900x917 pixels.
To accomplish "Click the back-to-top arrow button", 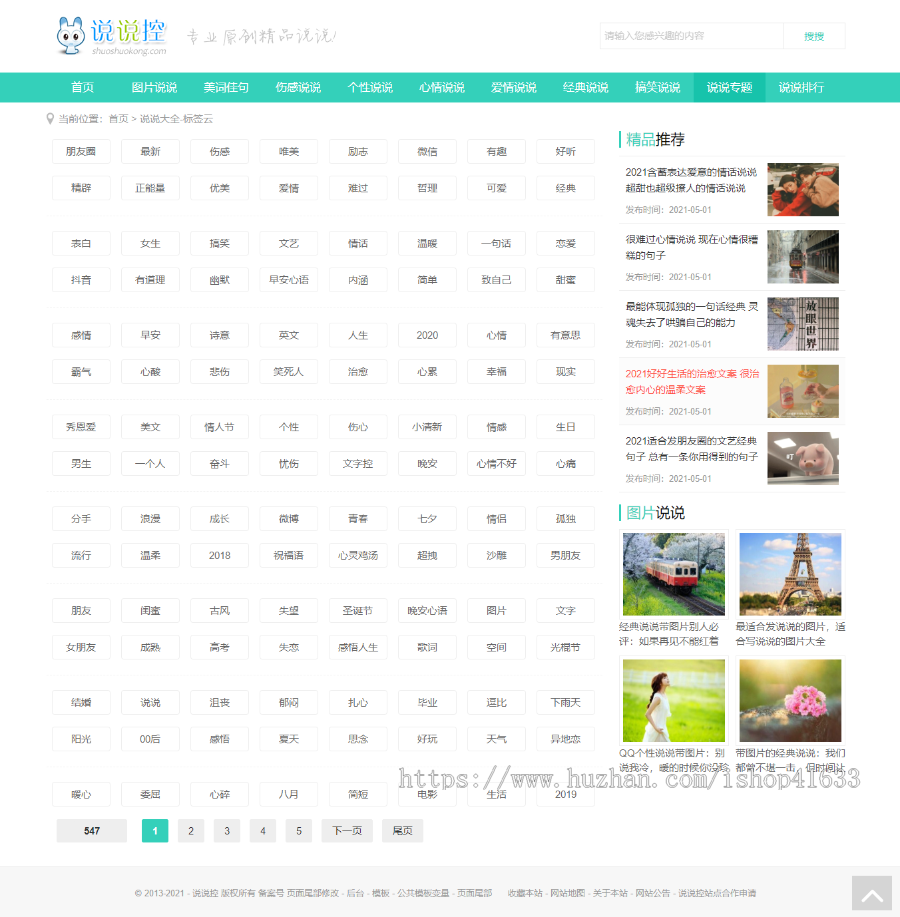I will (871, 893).
